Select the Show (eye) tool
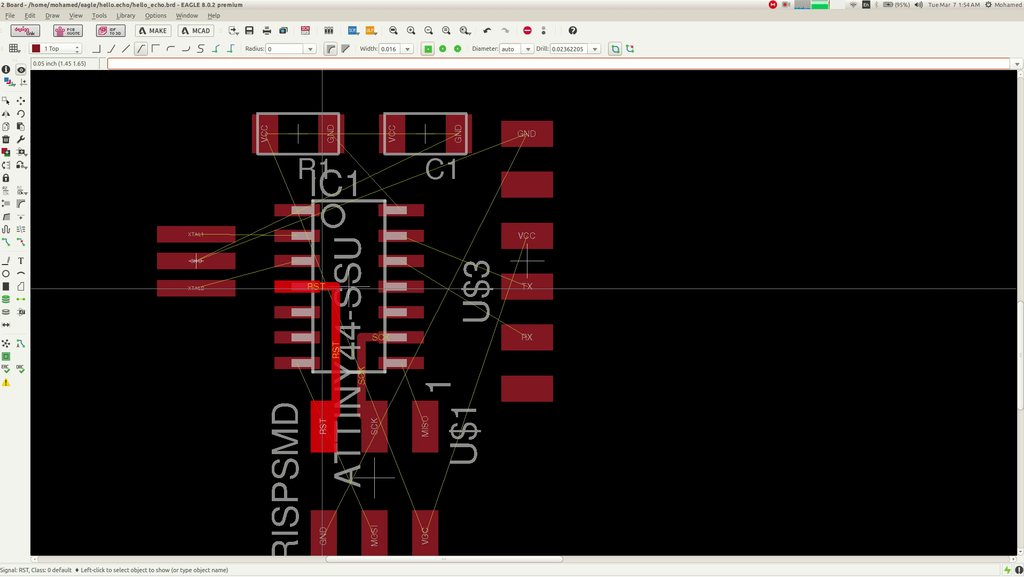 [x=21, y=69]
